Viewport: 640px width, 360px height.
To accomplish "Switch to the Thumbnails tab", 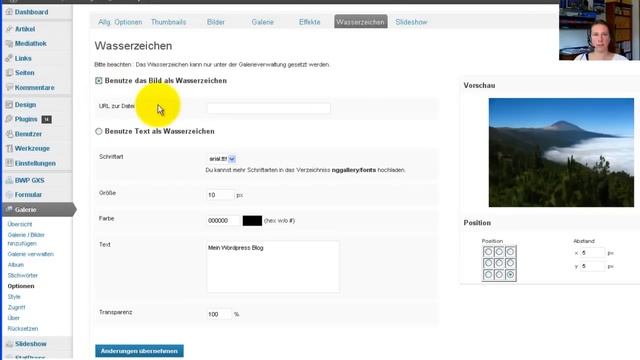I will click(x=168, y=22).
